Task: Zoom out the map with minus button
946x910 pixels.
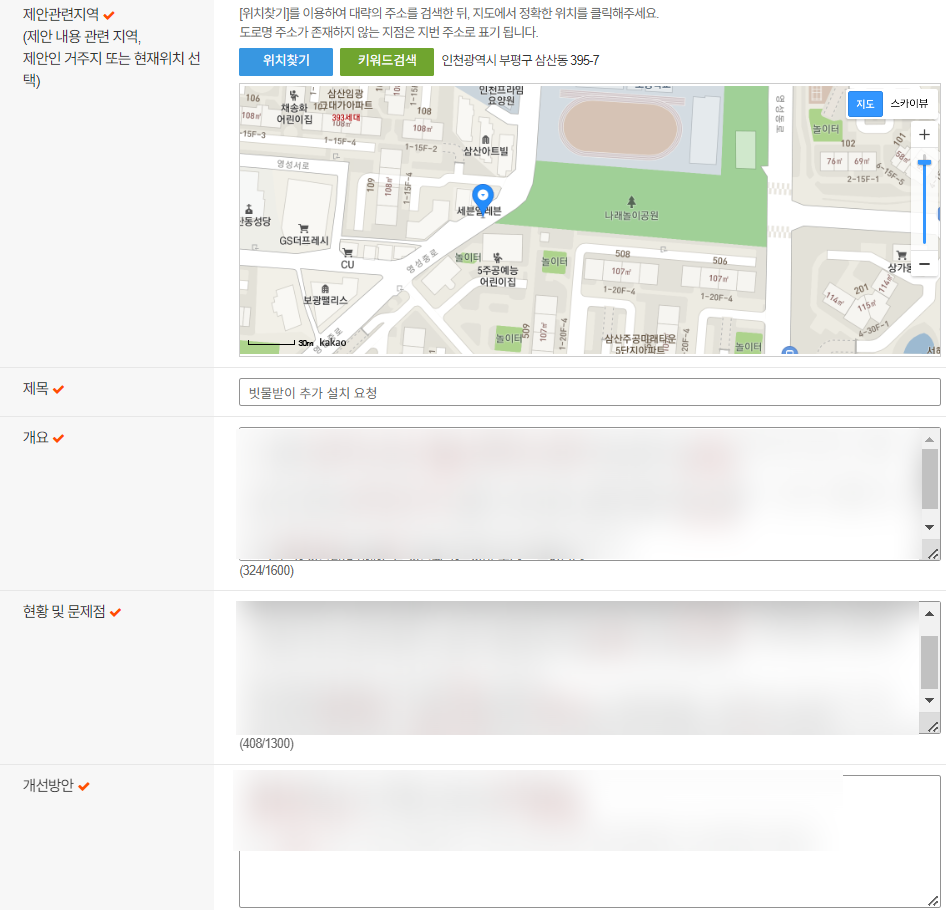Action: [924, 264]
